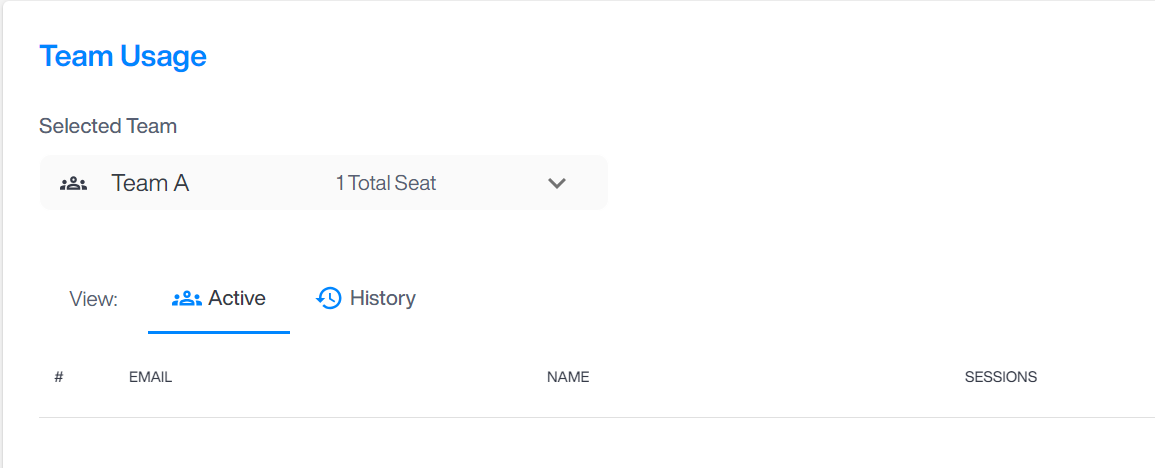Click the "View:" label
This screenshot has height=468, width=1155.
point(94,299)
